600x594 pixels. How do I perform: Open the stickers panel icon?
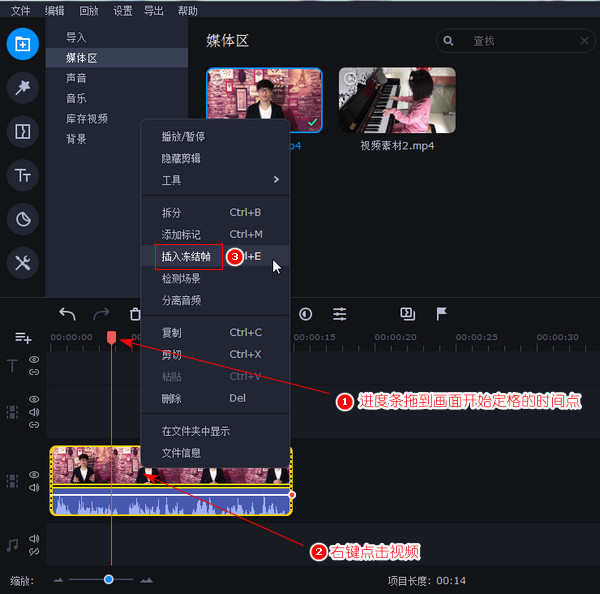pyautogui.click(x=23, y=219)
